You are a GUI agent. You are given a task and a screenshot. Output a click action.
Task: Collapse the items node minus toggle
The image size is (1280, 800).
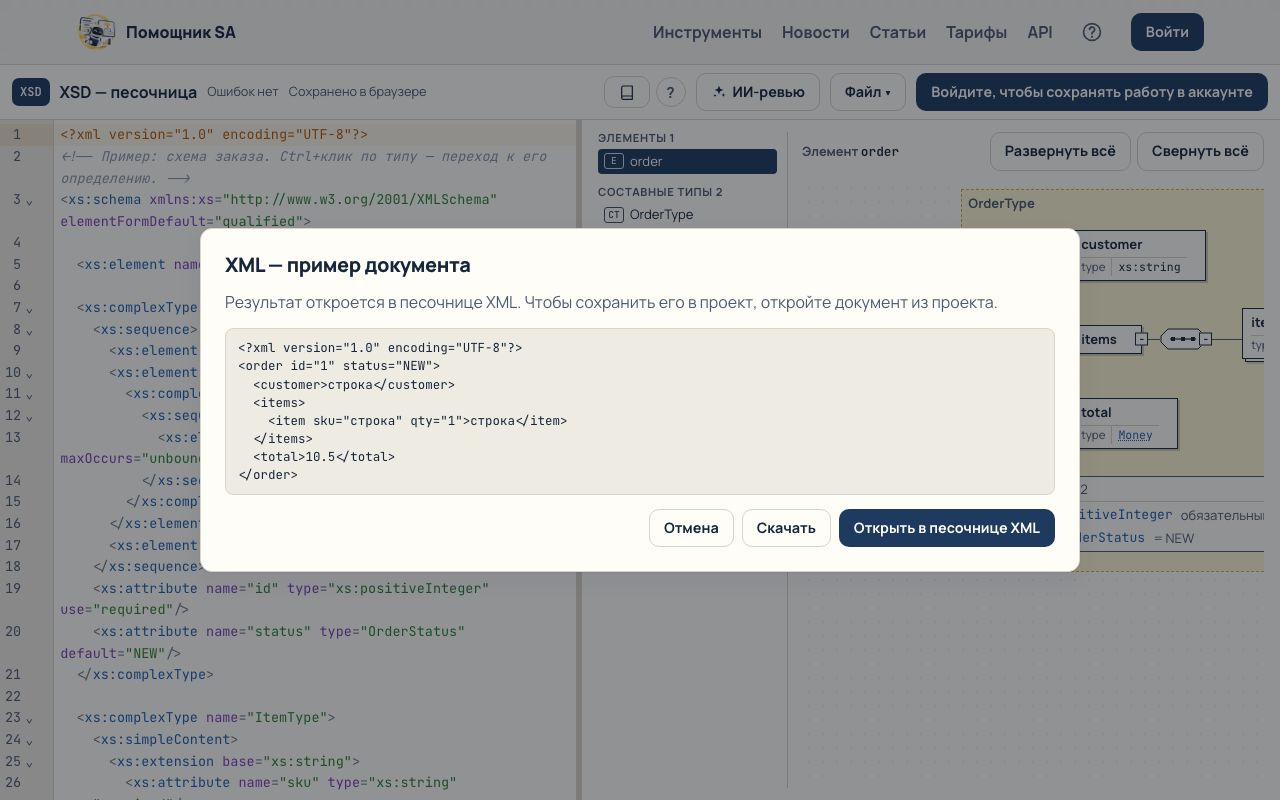(x=1141, y=339)
